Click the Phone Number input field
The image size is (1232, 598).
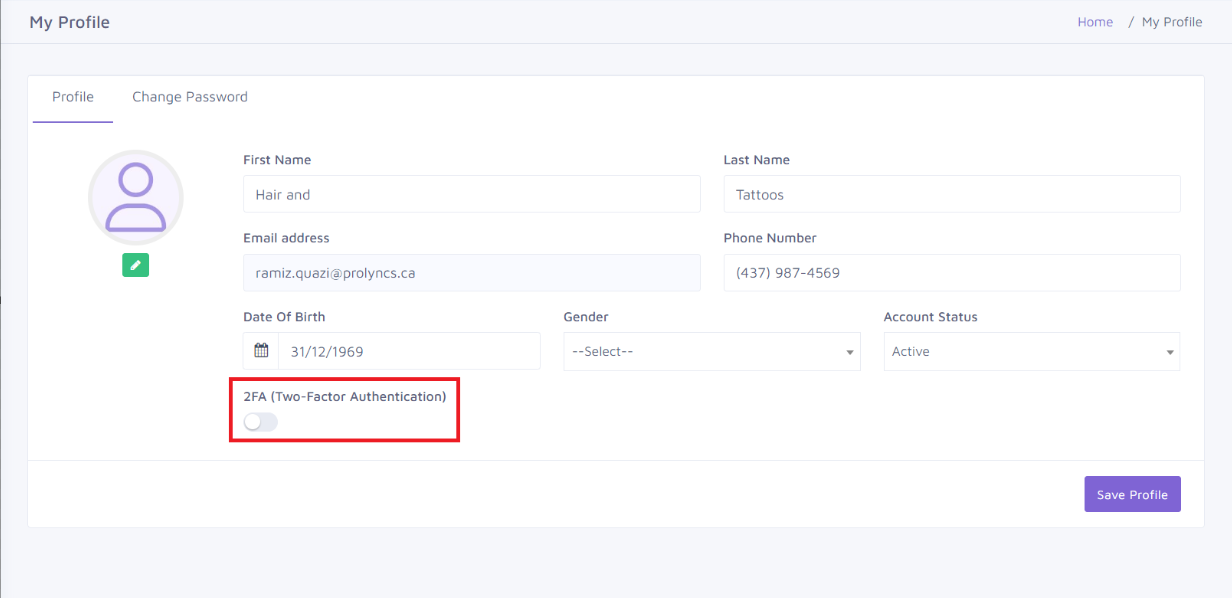coord(952,272)
